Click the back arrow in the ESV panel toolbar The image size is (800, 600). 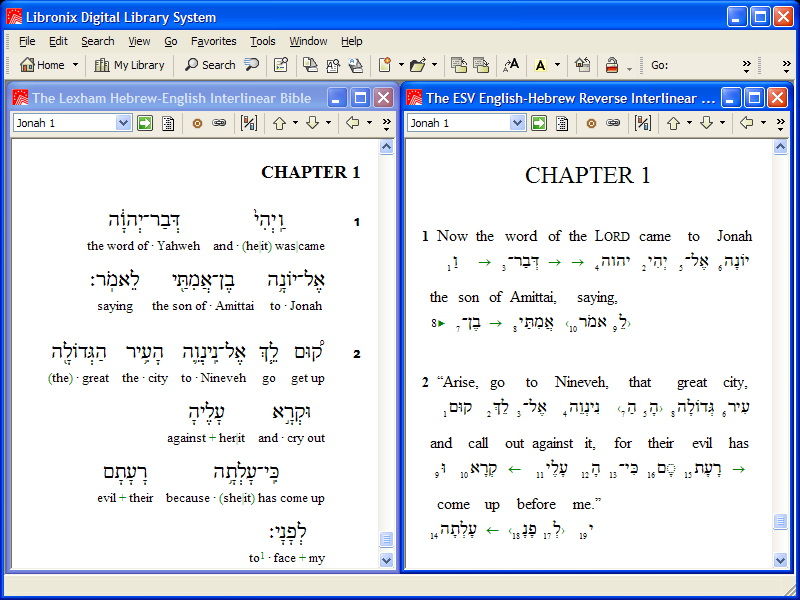tap(745, 123)
